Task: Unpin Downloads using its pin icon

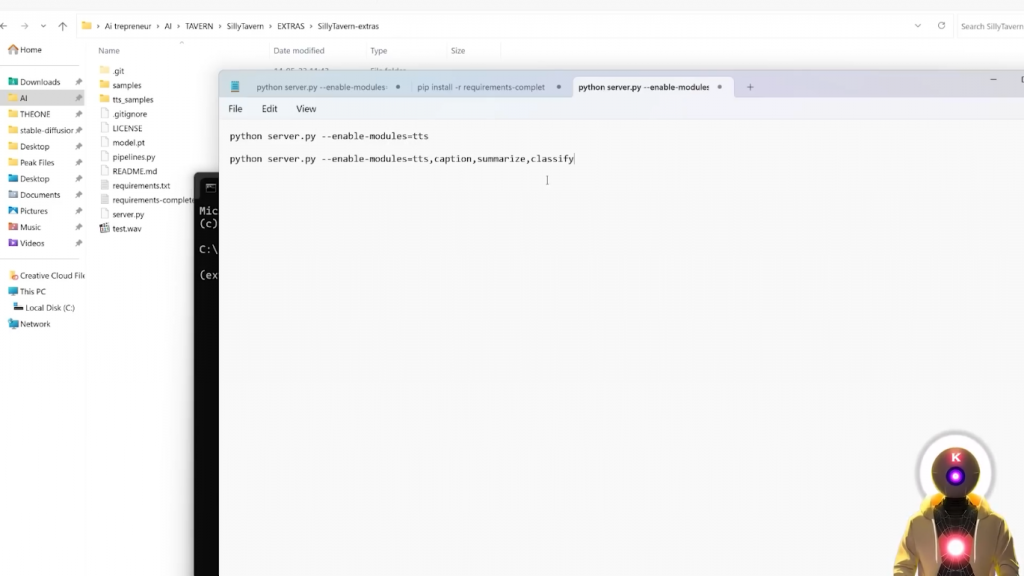Action: coord(78,82)
